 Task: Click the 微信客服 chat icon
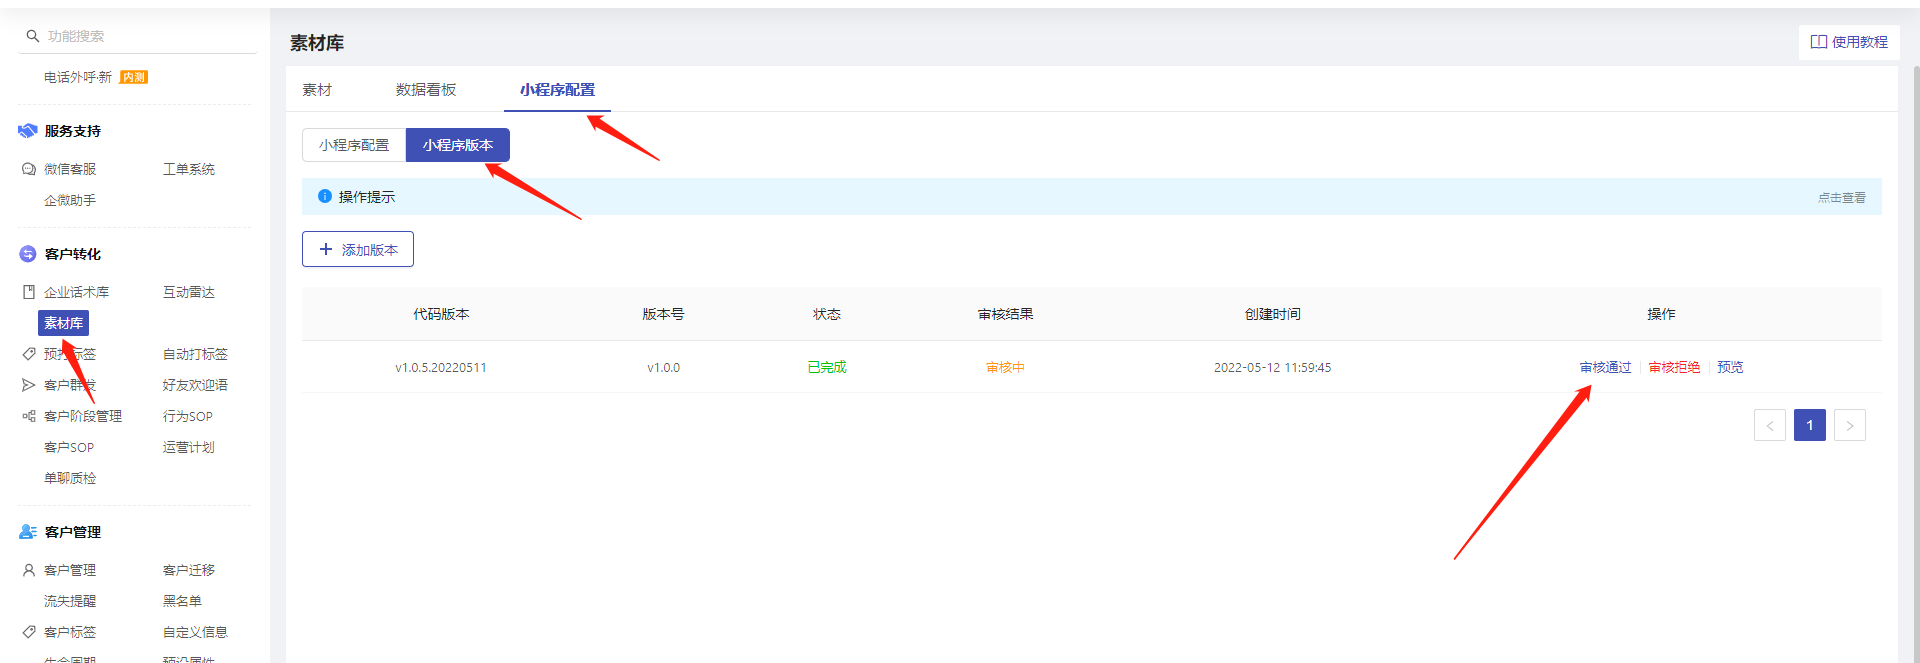pos(29,169)
